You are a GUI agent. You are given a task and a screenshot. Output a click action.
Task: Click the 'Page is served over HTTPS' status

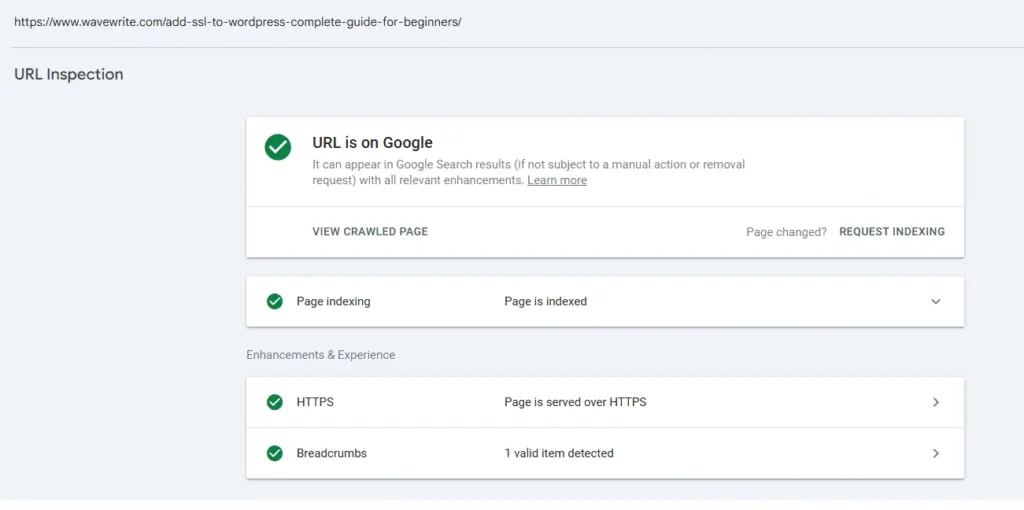tap(575, 402)
